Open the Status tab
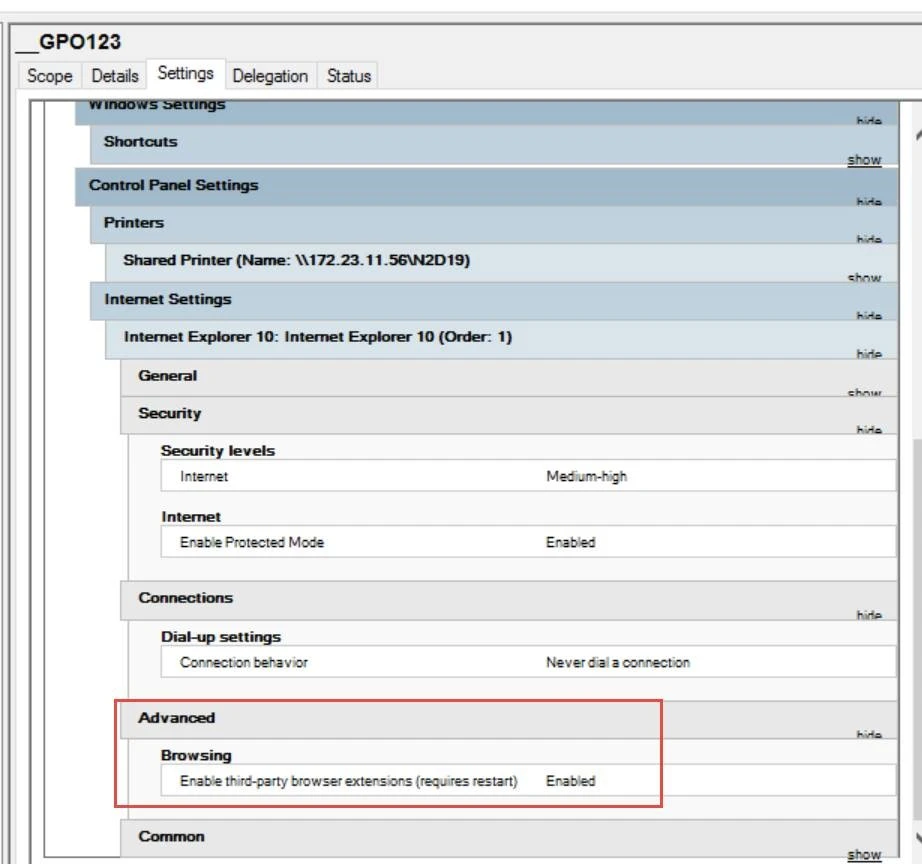The width and height of the screenshot is (922, 864). click(x=348, y=76)
